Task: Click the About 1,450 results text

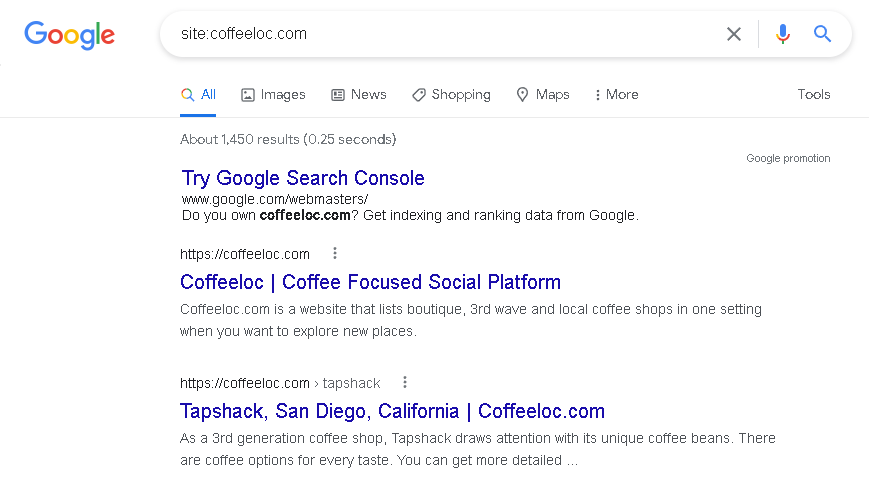Action: (288, 139)
